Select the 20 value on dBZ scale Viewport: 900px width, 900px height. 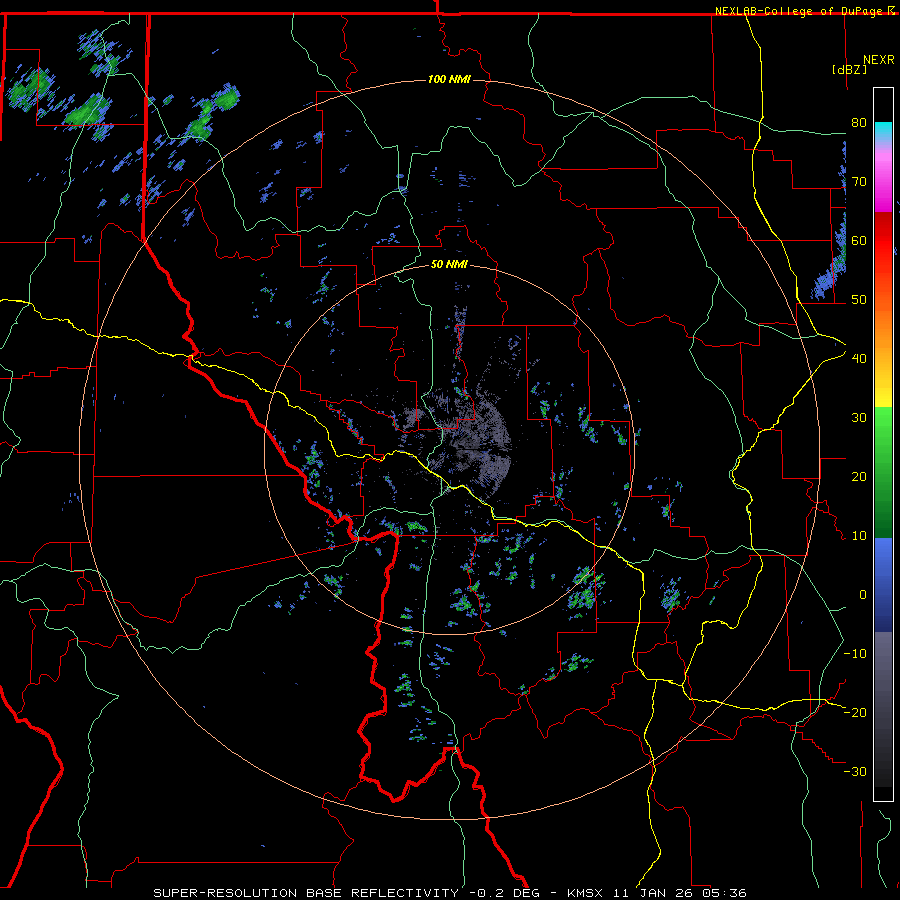click(859, 477)
